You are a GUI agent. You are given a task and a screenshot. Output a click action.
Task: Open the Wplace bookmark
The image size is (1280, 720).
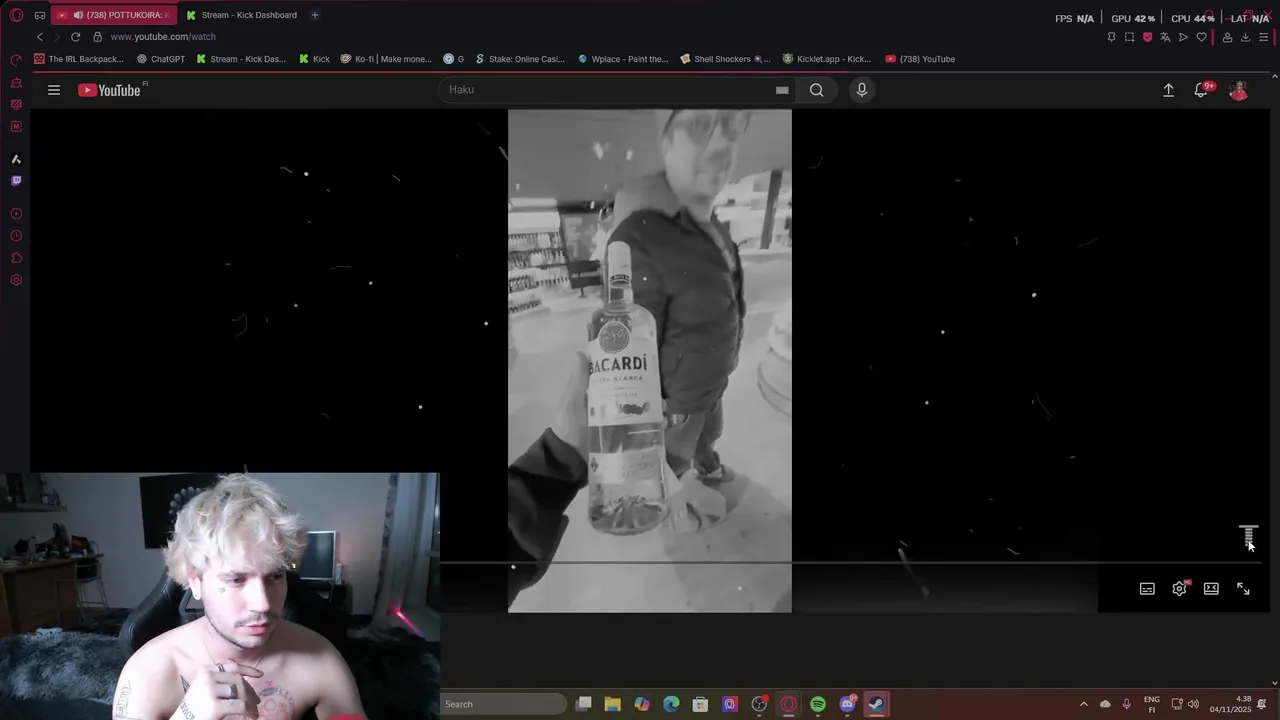[622, 59]
